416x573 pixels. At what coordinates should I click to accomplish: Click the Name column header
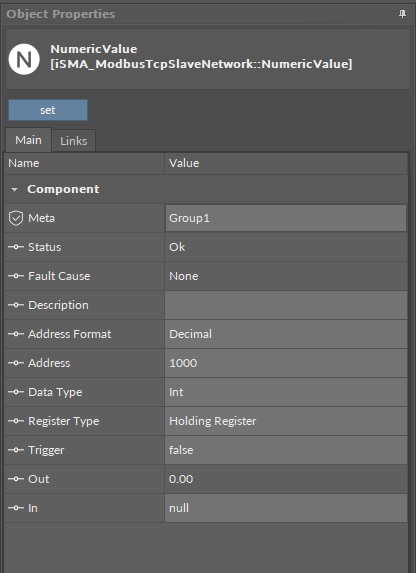pos(84,163)
